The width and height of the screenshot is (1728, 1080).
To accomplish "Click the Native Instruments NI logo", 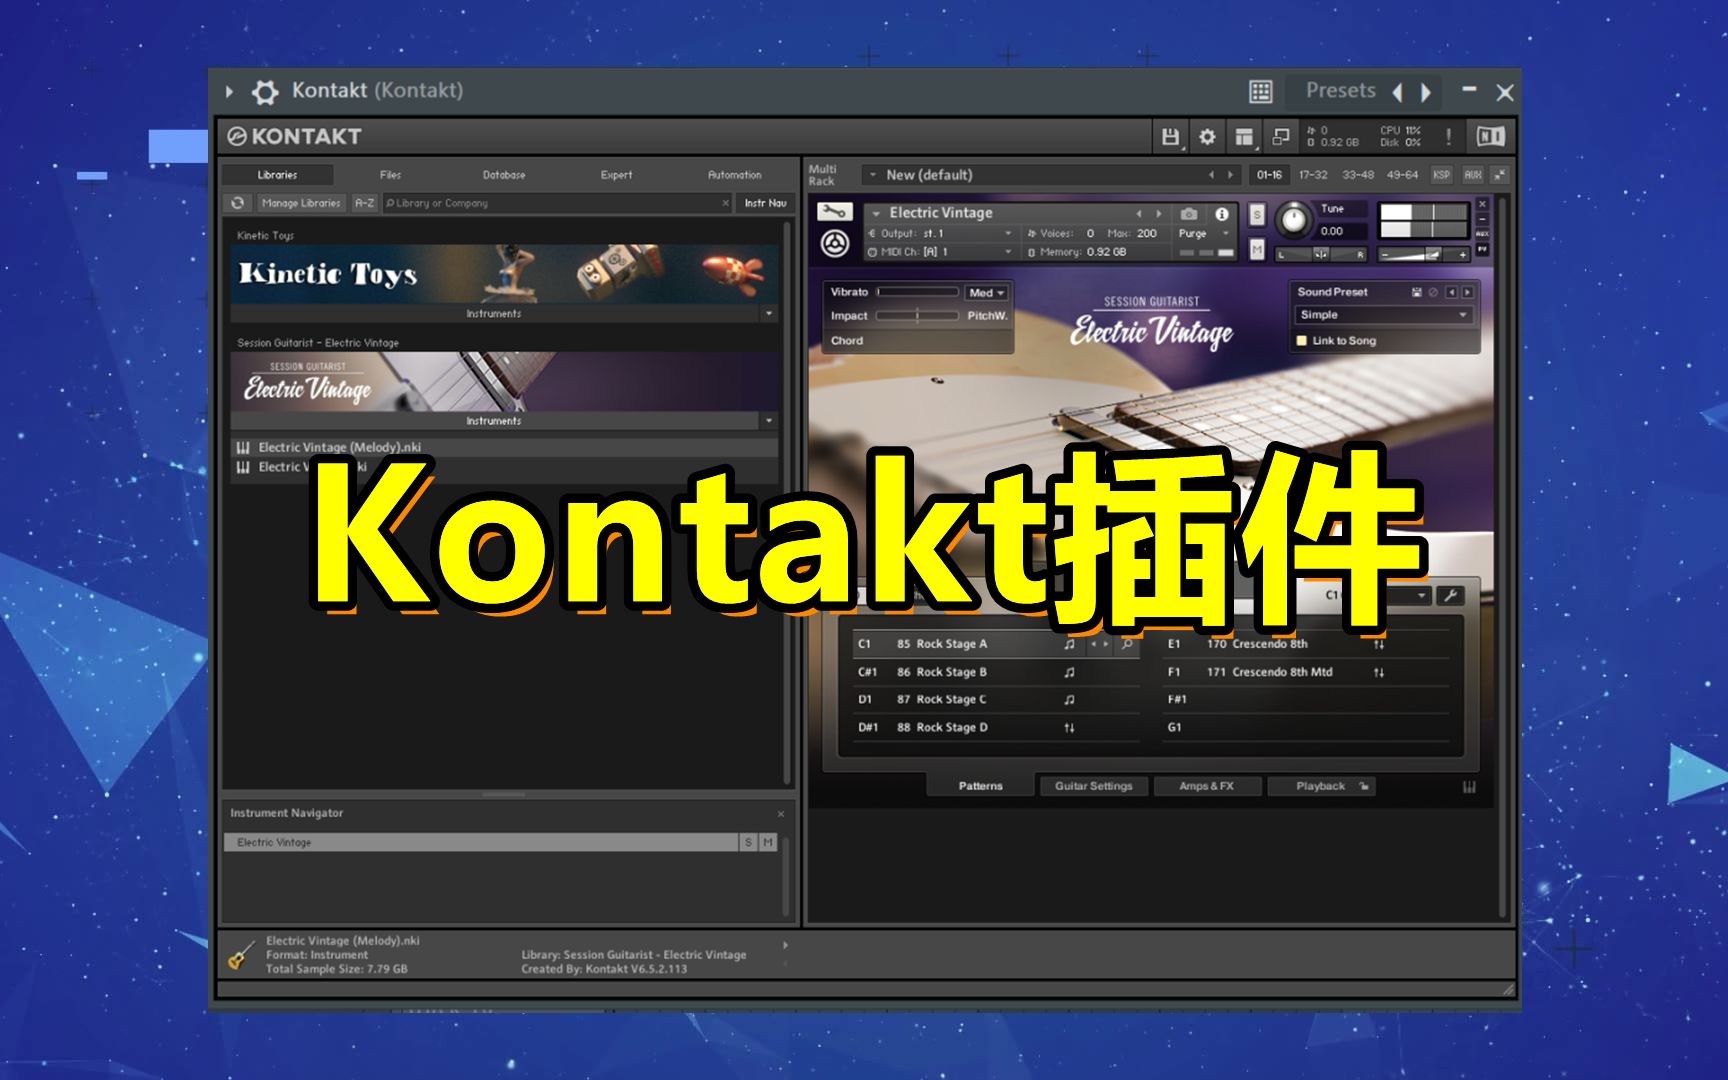I will [x=1490, y=137].
